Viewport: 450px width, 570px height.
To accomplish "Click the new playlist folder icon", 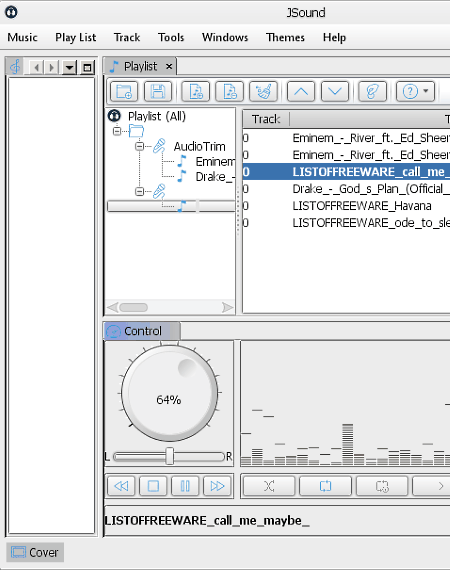I will tap(124, 91).
